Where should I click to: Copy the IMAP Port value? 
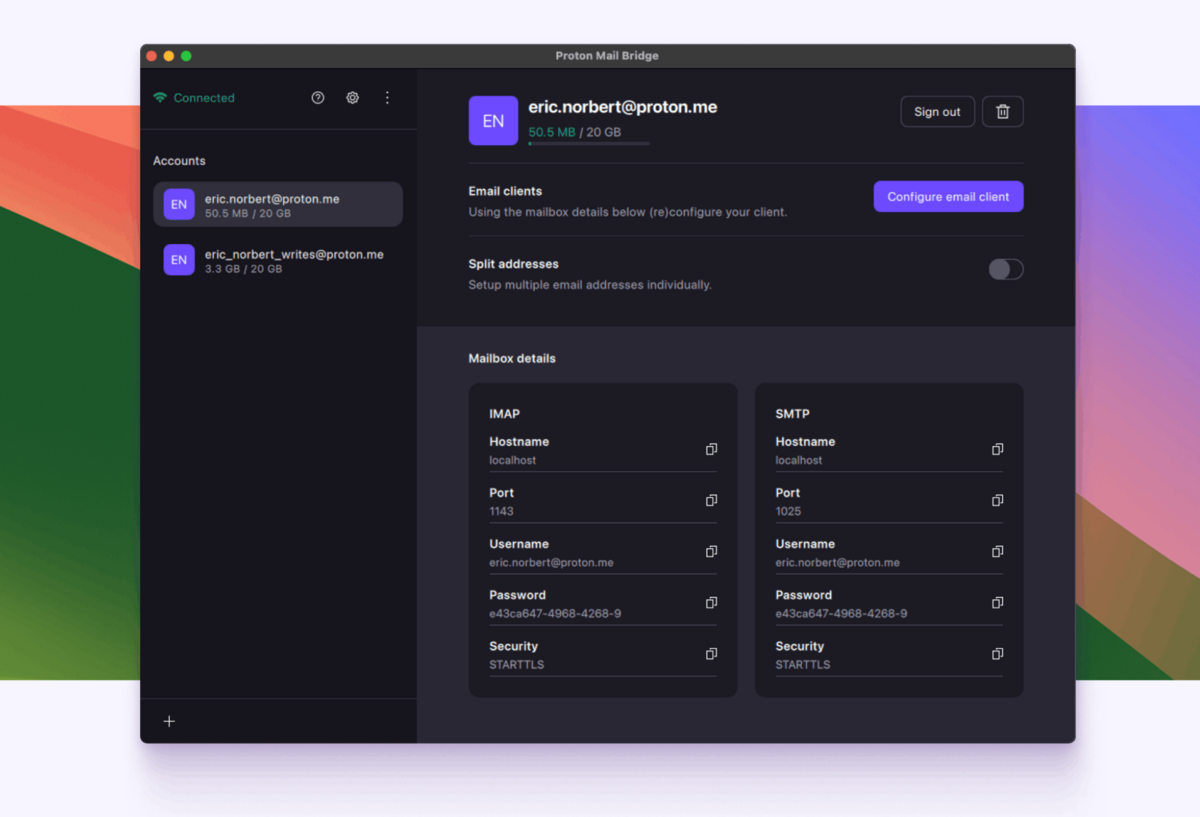[x=711, y=501]
